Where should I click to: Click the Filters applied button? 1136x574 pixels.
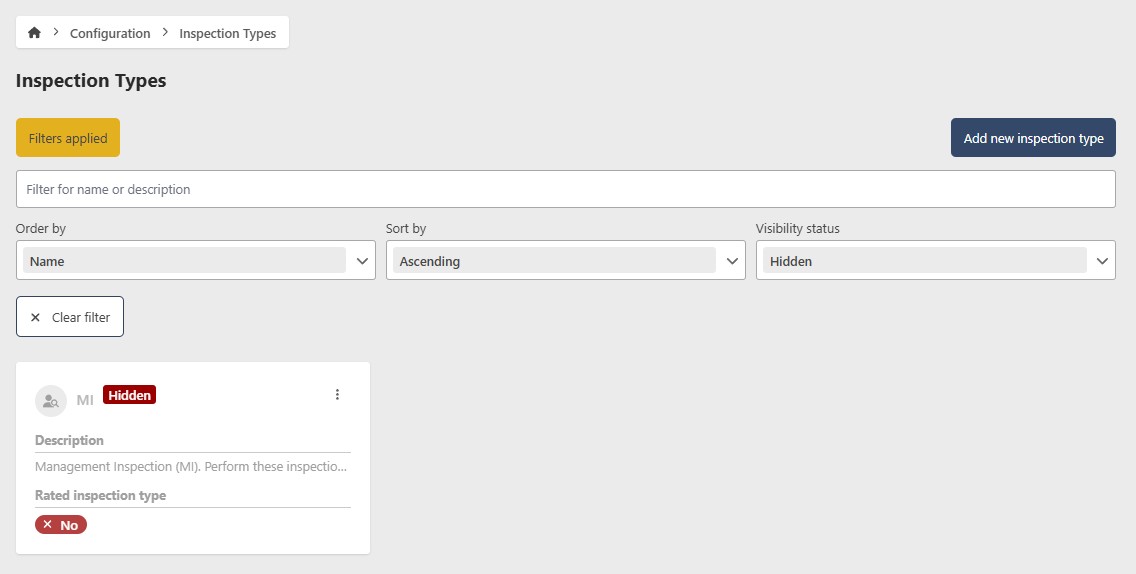coord(68,138)
